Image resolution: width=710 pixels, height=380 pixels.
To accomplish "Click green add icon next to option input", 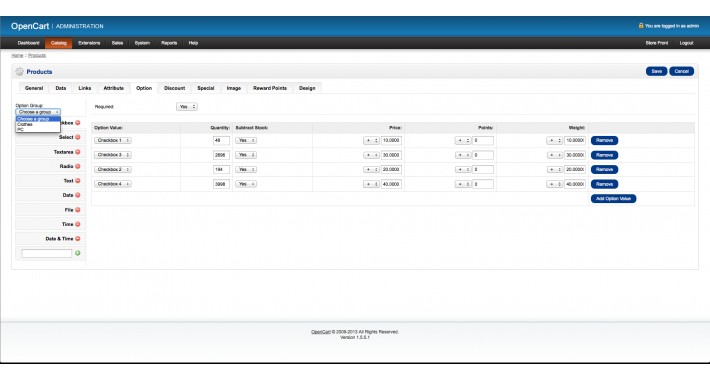I will (x=77, y=253).
